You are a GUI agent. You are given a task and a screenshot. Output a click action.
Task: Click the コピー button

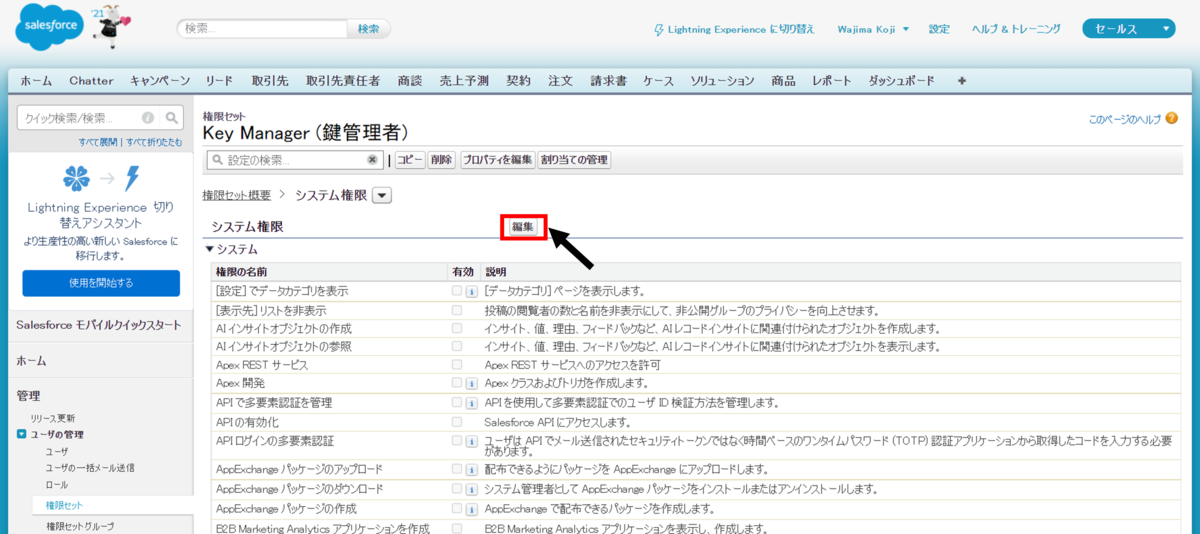pos(410,159)
